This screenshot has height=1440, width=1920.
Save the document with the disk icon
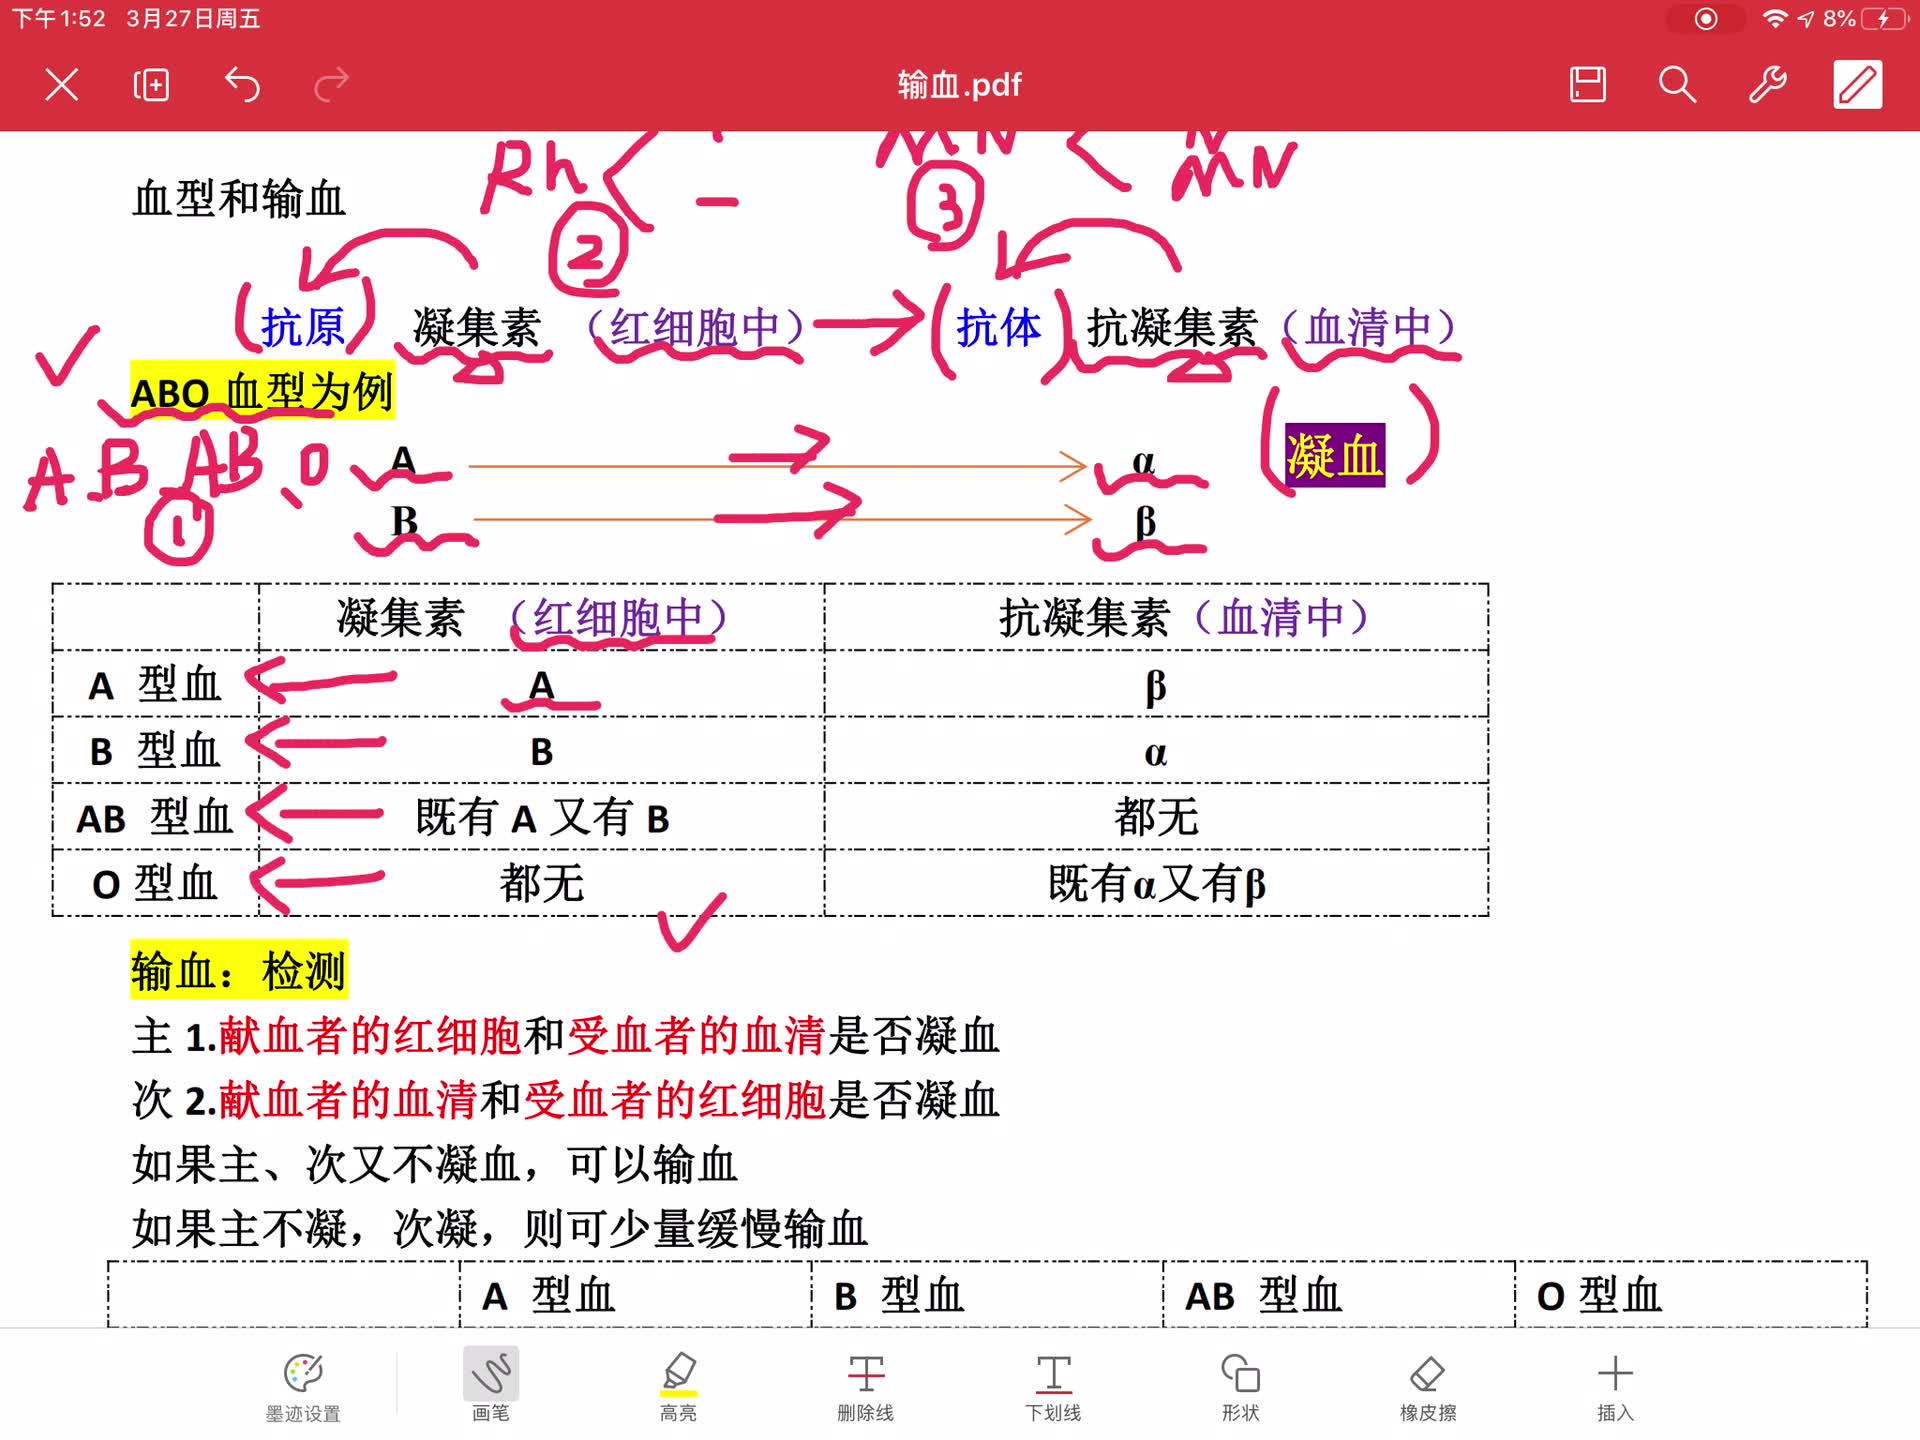point(1587,85)
